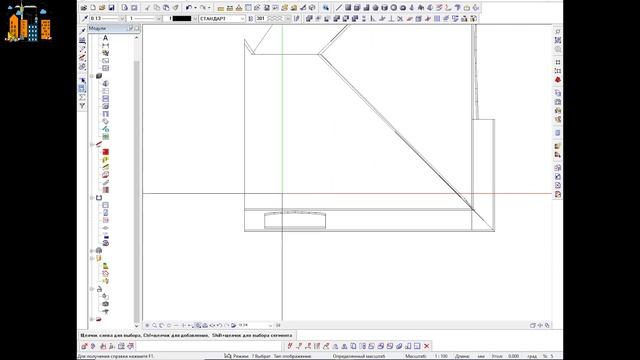Click the magnifier zoom icon in viewport toolbar

coord(155,325)
